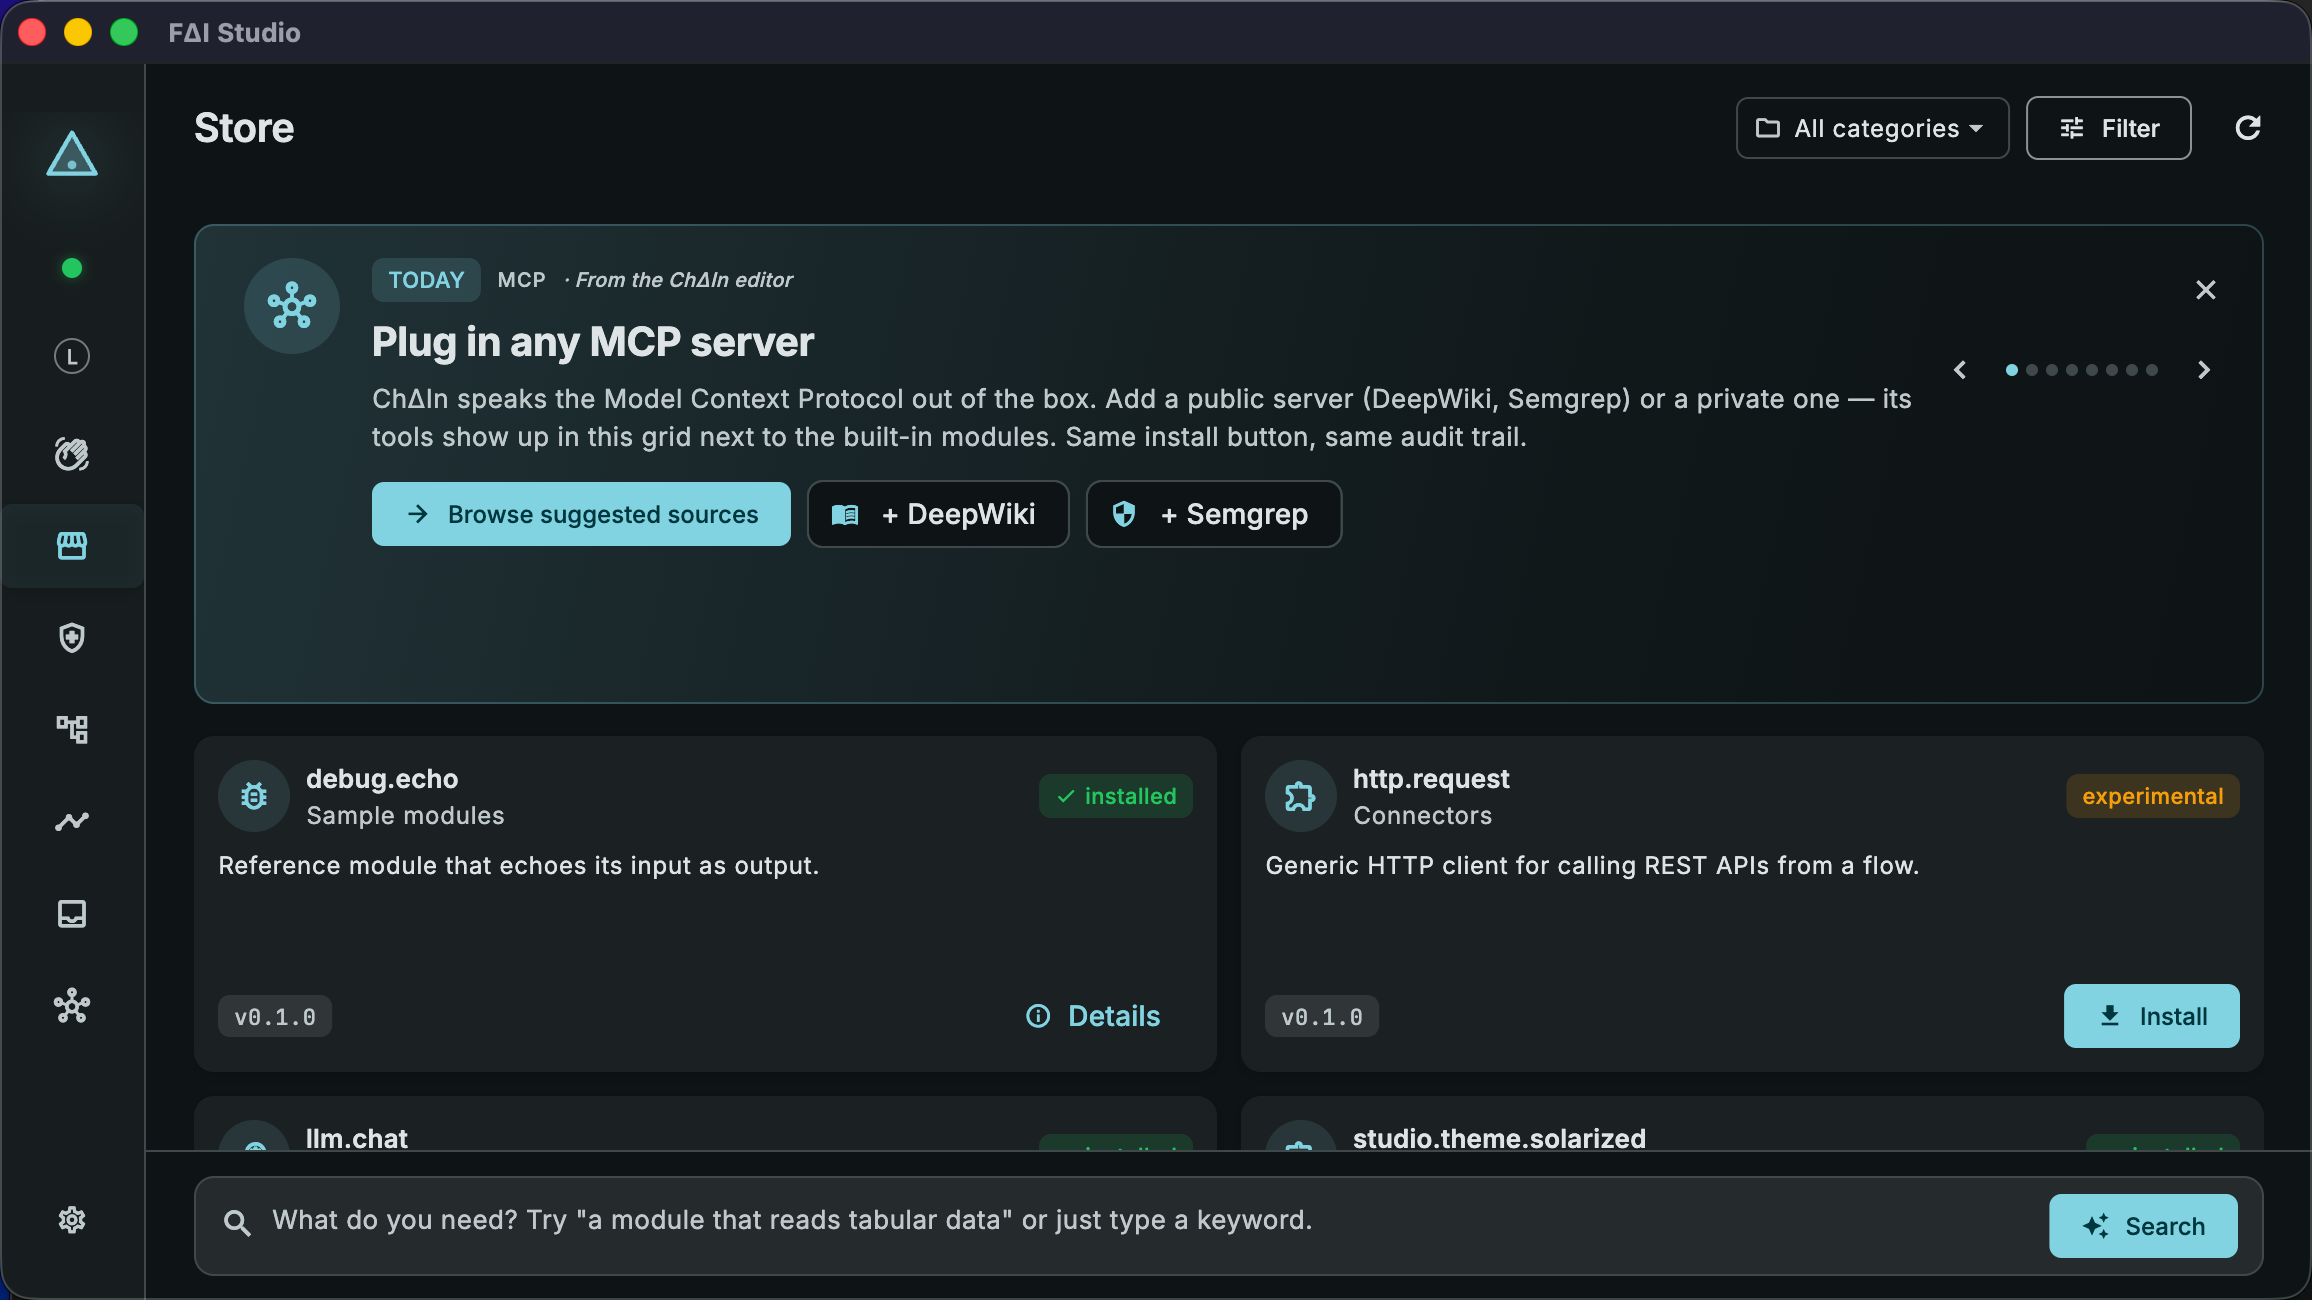Click the search magnifier icon
Screen dimensions: 2312x1300
pos(237,1222)
